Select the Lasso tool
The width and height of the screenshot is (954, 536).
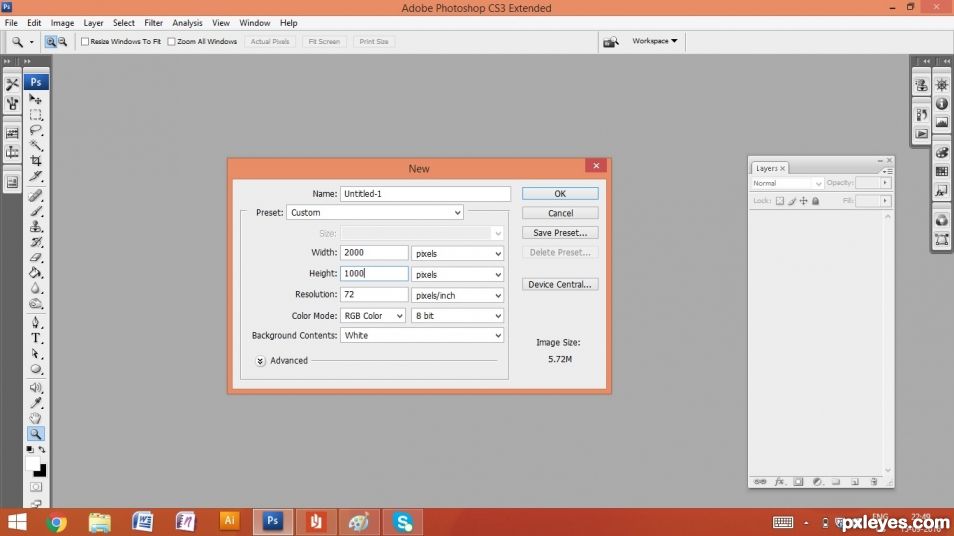click(x=35, y=130)
